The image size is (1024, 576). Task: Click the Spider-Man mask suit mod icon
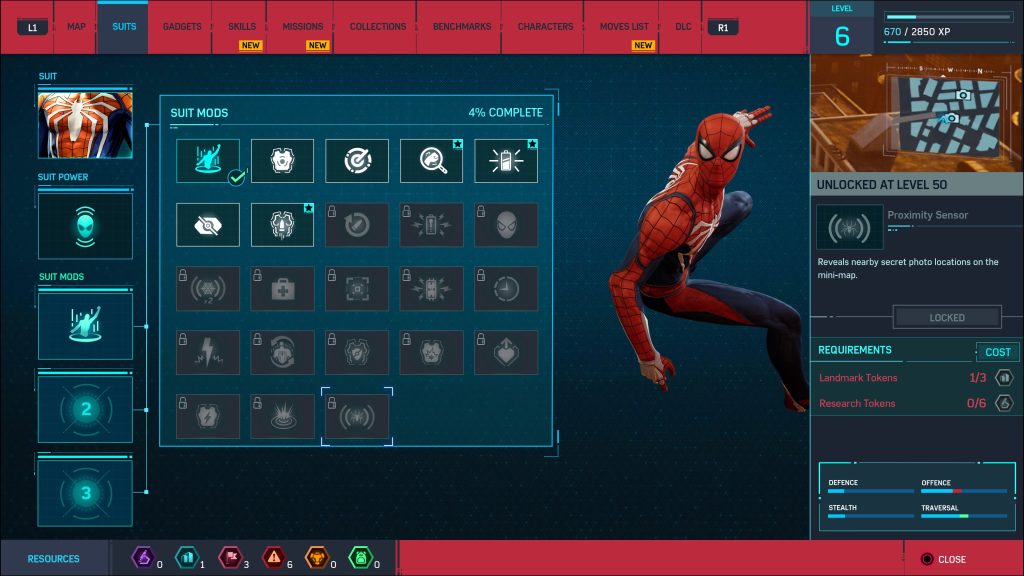point(507,225)
